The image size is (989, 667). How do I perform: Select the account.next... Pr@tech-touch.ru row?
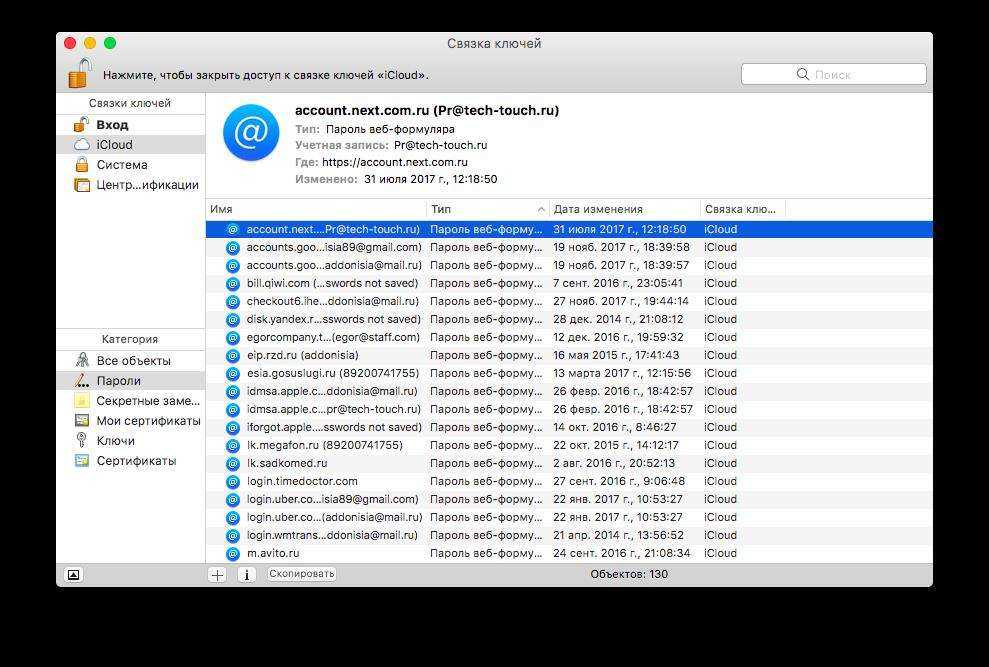coord(569,229)
